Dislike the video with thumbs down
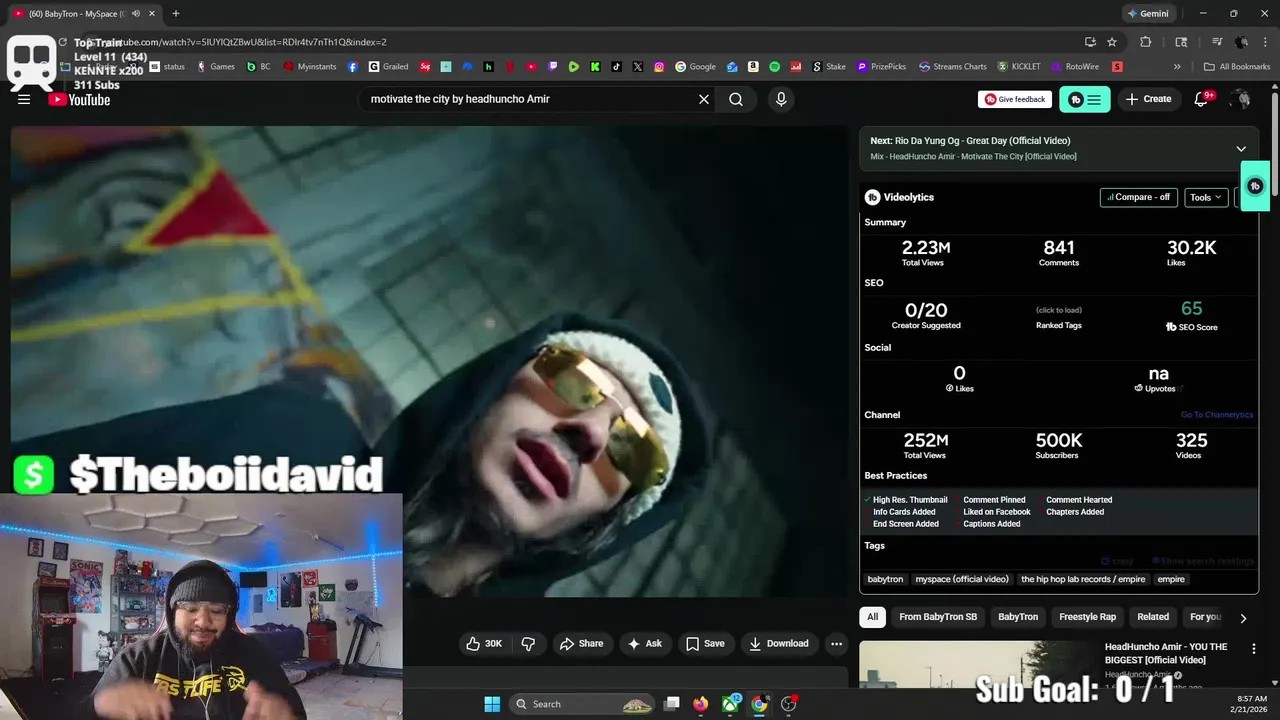 (528, 644)
